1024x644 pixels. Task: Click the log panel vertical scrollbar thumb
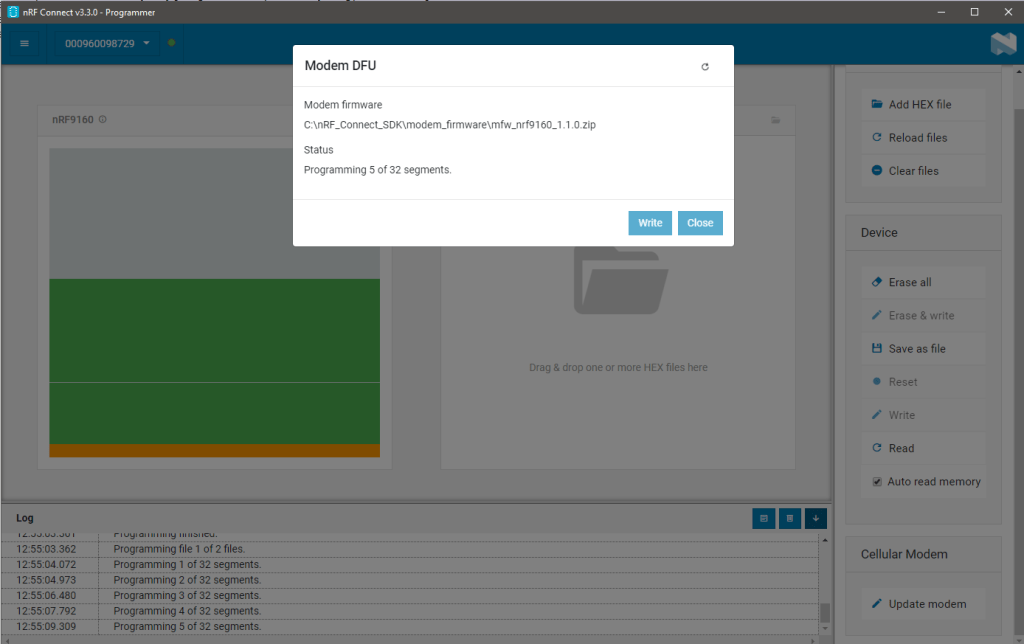point(825,613)
